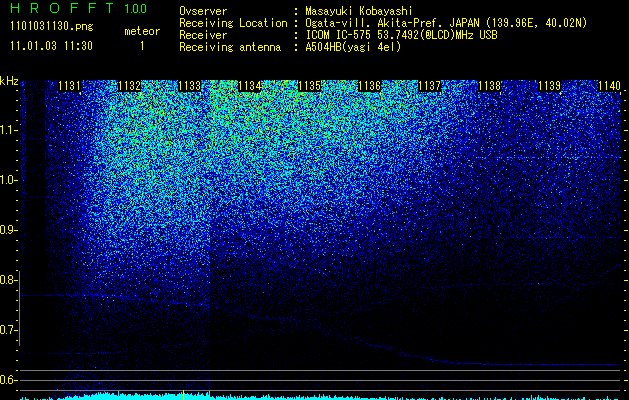Screen dimensions: 629x400
Task: Click the 1133 time marker
Action: coord(189,86)
